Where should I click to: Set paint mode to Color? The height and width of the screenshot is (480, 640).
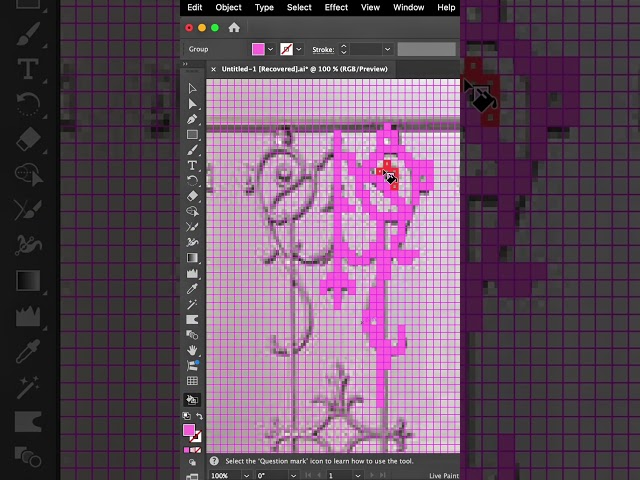click(187, 450)
